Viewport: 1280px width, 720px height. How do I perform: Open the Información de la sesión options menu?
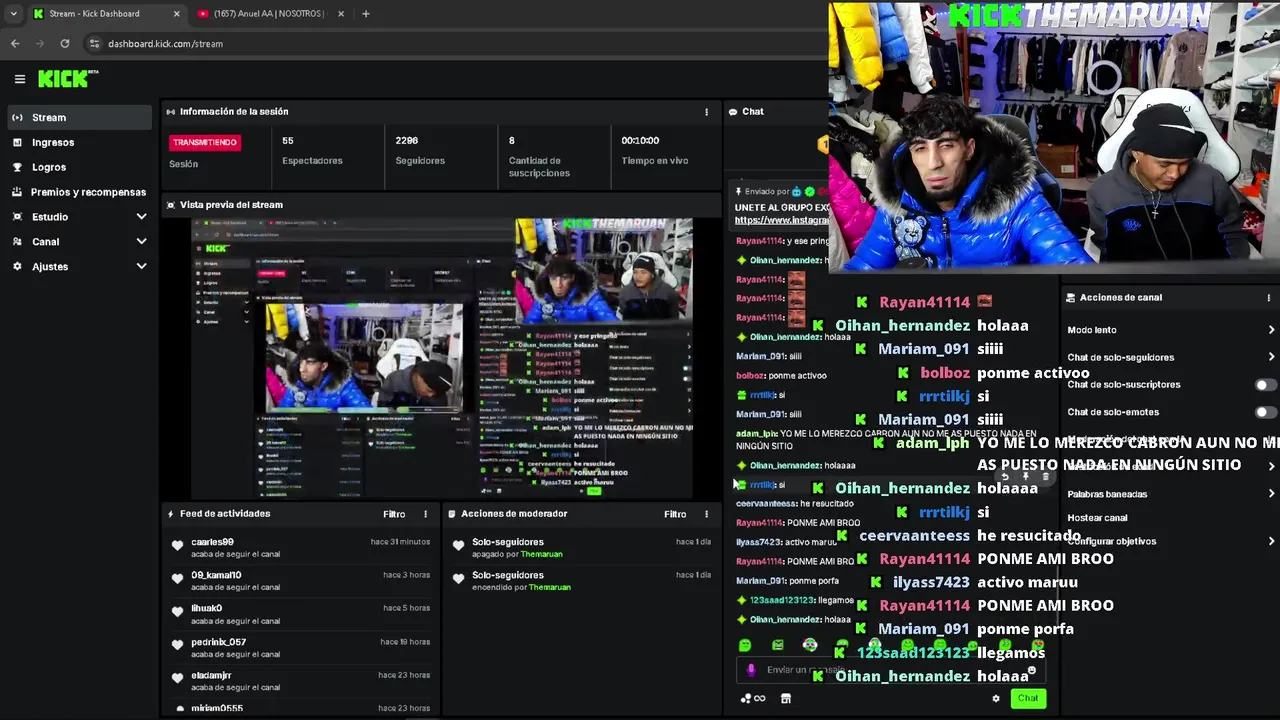706,112
